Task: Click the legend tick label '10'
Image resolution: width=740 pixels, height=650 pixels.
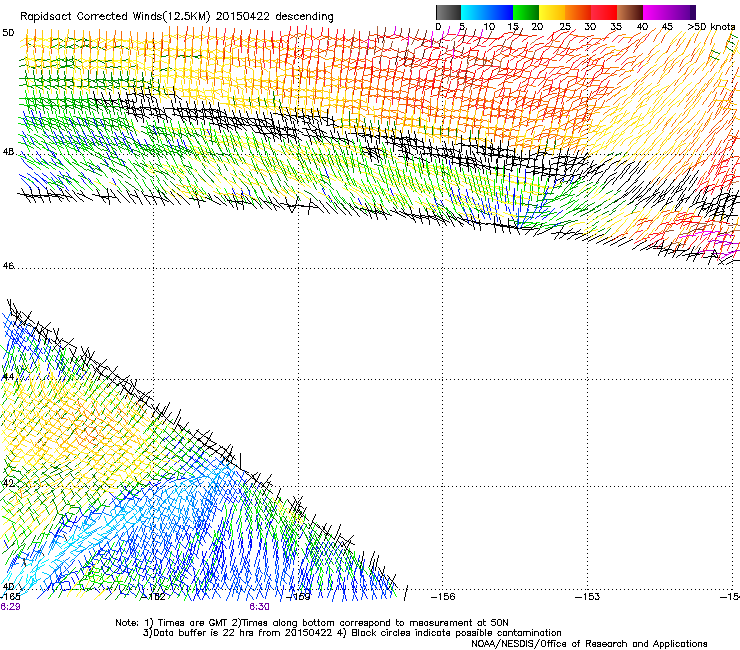Action: (489, 27)
